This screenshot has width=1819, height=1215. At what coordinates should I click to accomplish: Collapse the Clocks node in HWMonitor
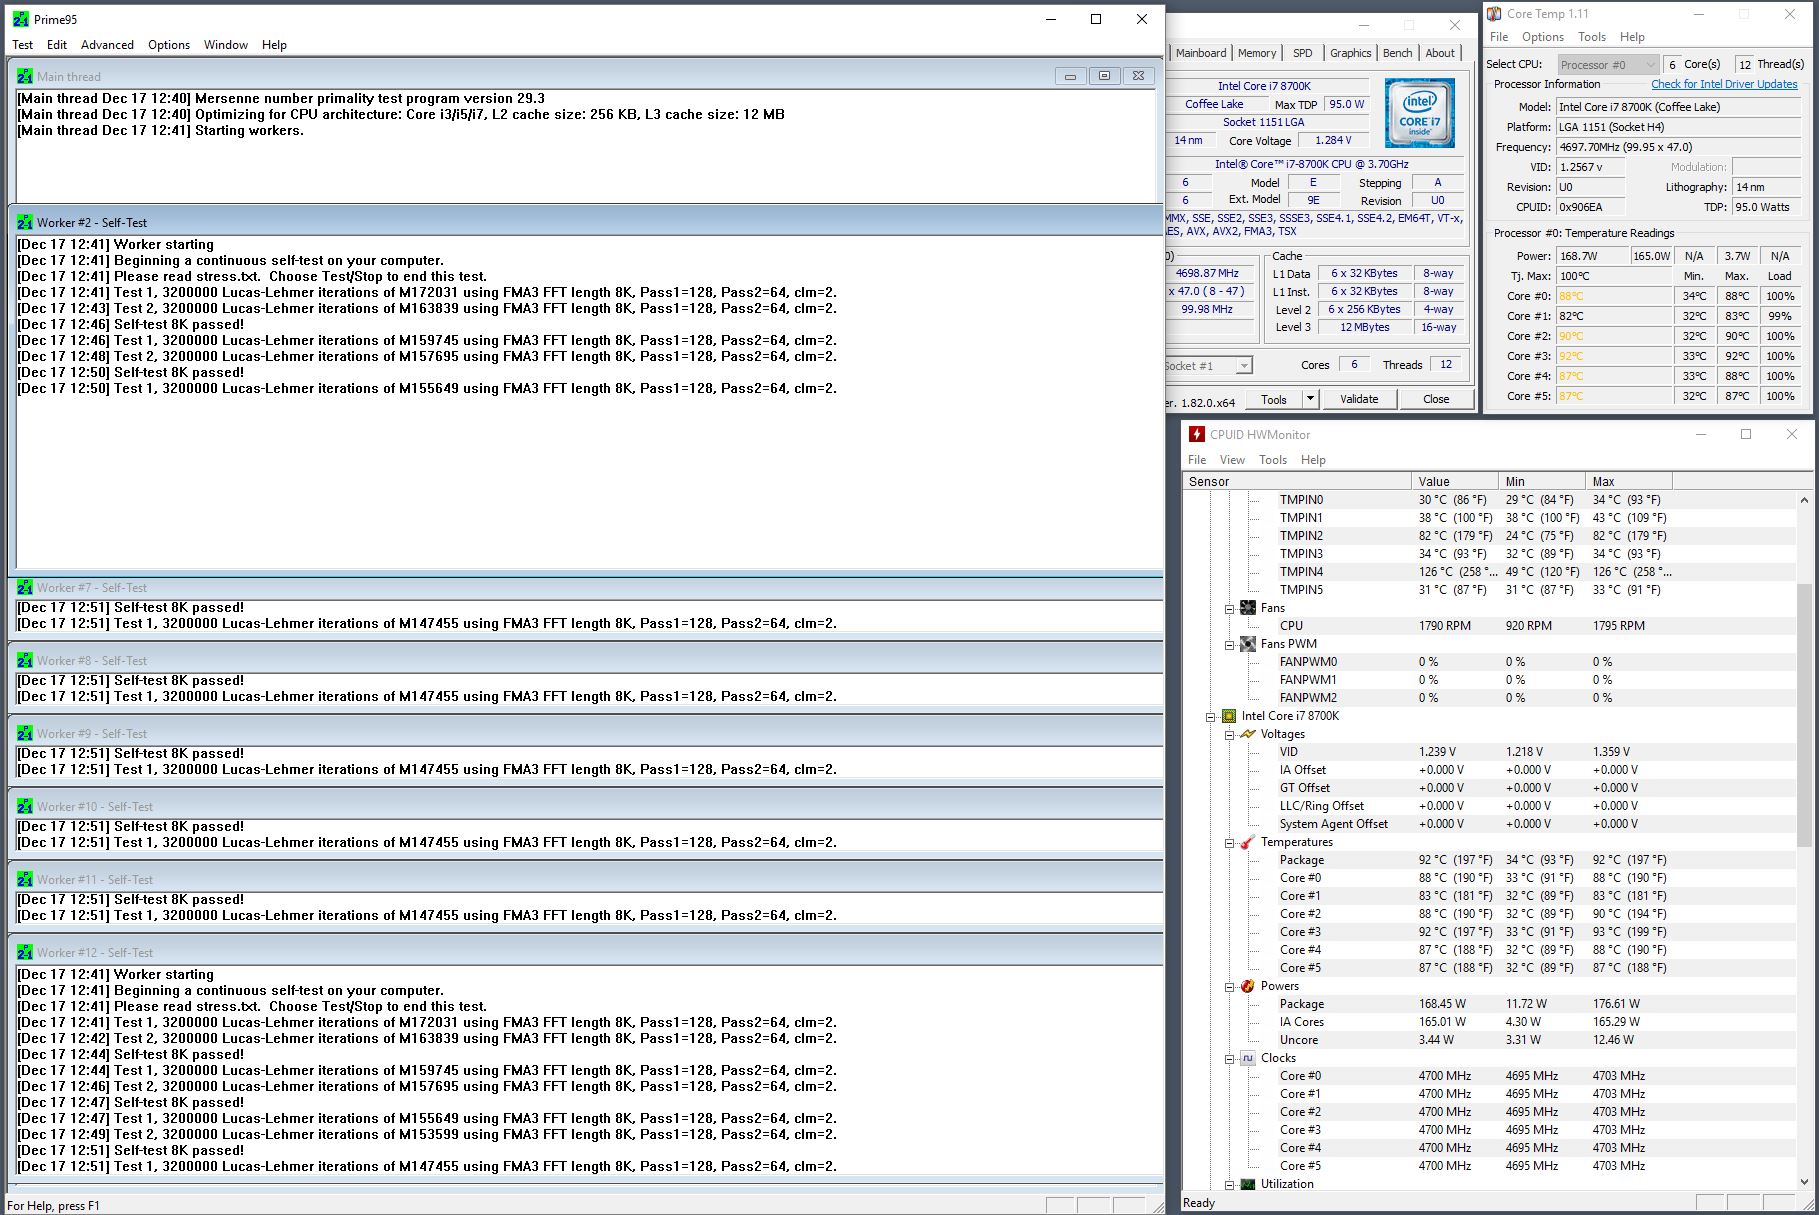(1230, 1058)
